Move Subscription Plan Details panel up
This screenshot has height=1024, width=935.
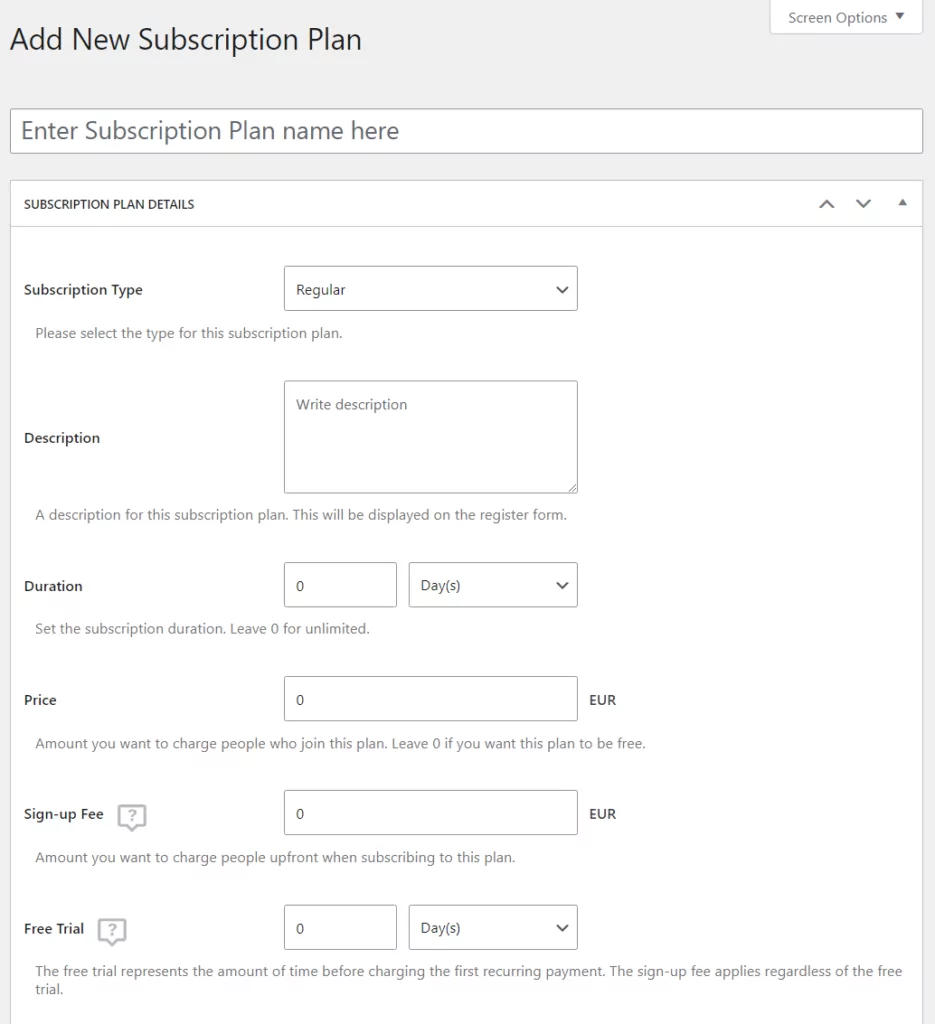pos(827,204)
